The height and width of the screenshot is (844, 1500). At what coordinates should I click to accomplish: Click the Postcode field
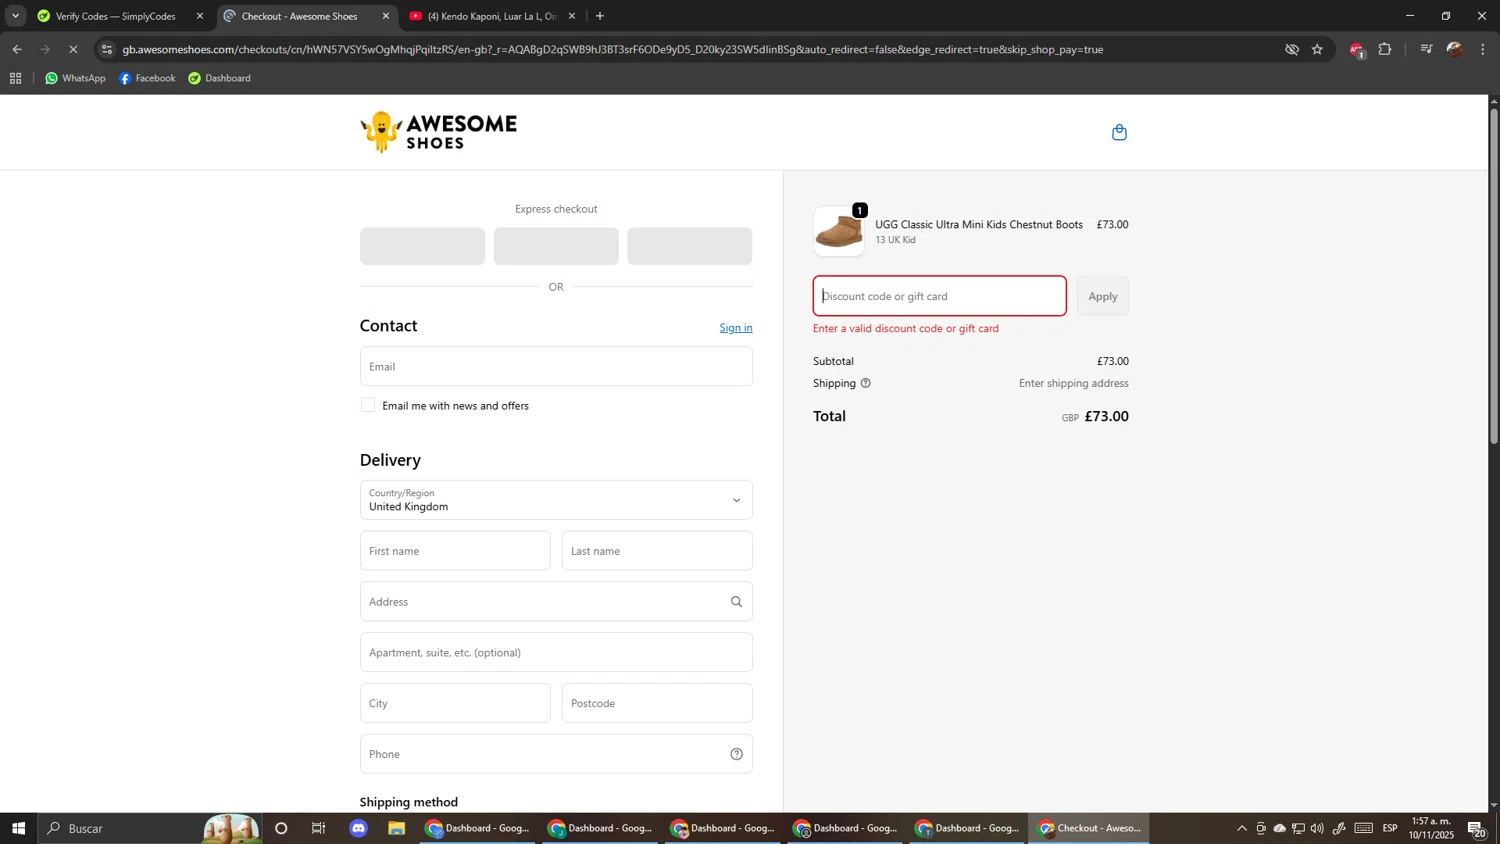tap(657, 703)
